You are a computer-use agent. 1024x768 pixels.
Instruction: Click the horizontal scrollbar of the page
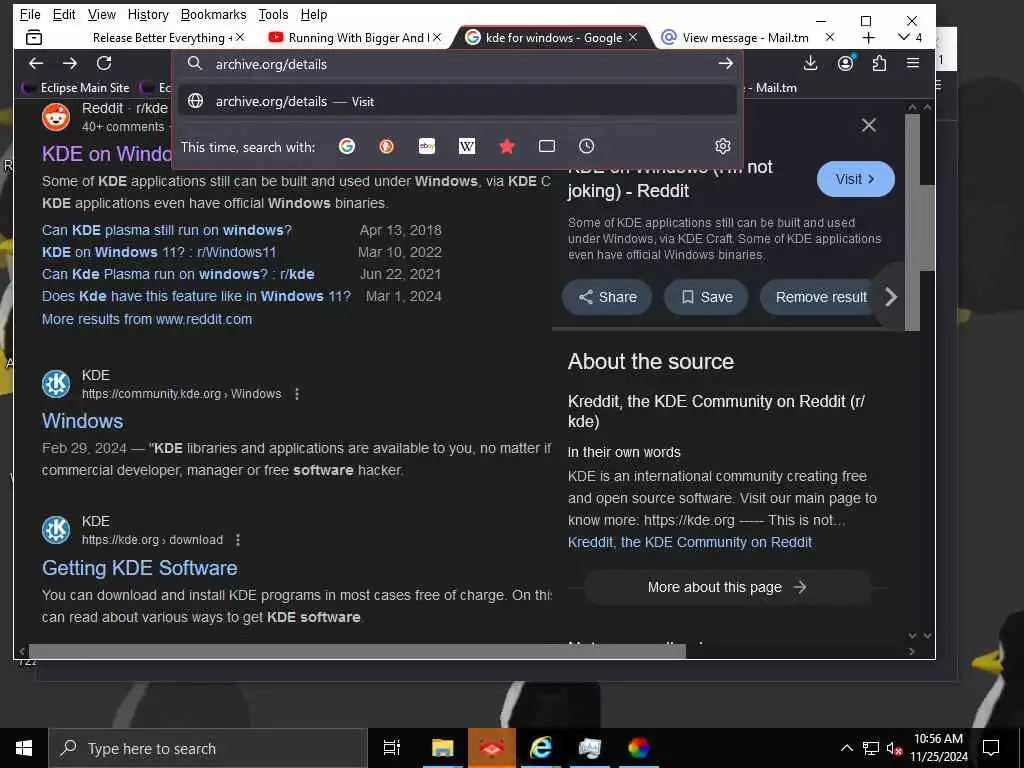pyautogui.click(x=357, y=651)
